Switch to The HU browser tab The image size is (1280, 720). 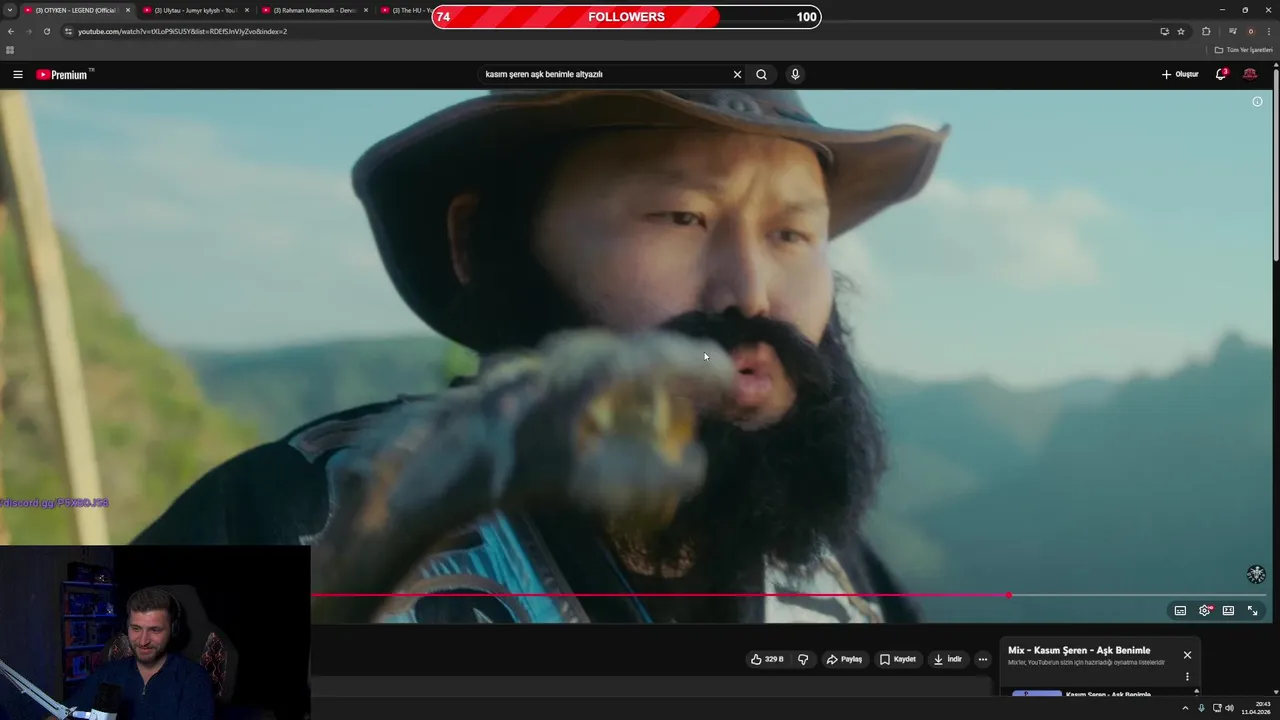[x=404, y=10]
